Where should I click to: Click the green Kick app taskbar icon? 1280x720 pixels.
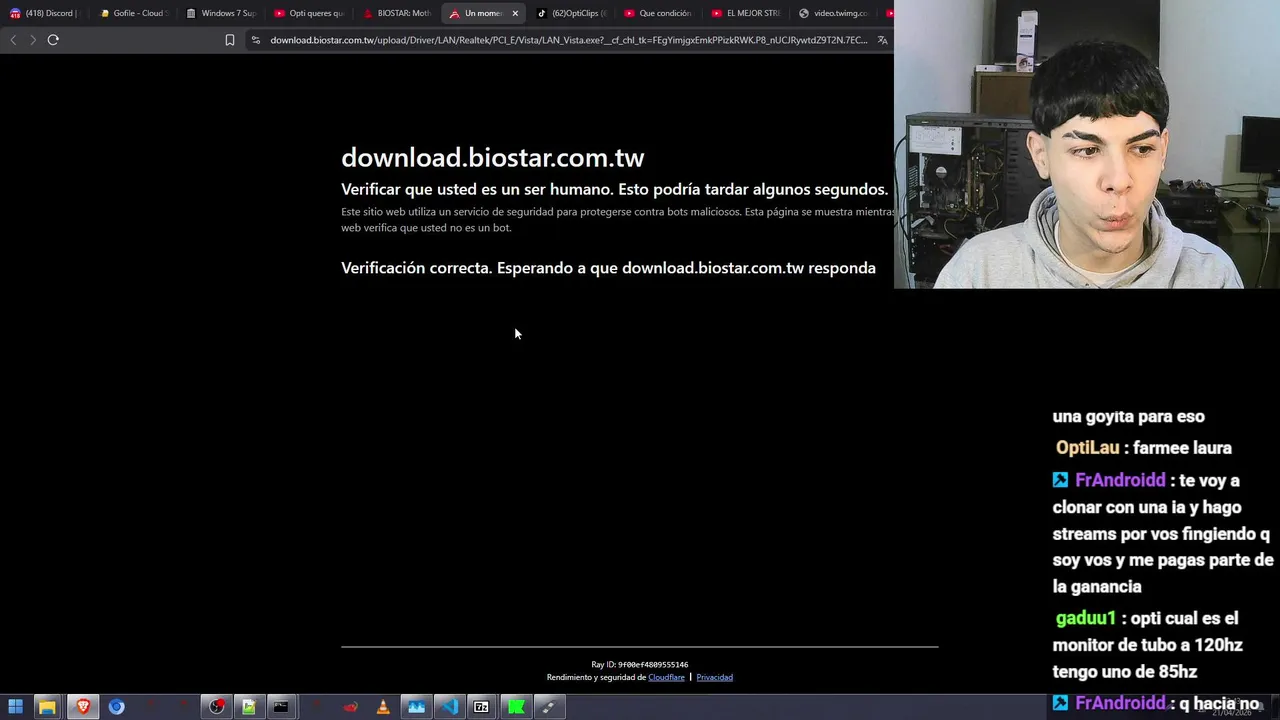point(515,707)
